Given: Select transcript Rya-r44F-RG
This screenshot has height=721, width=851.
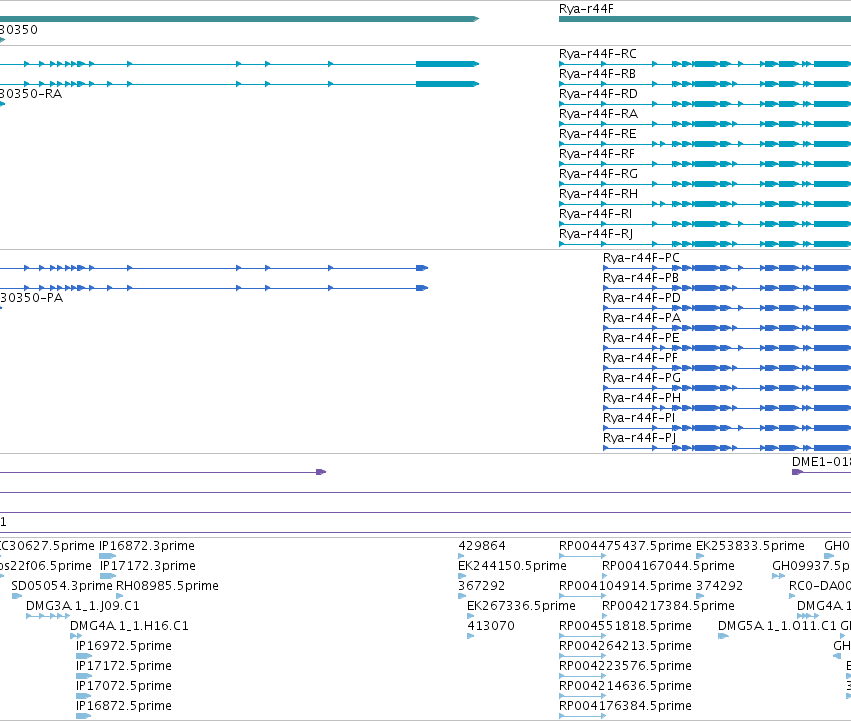Looking at the screenshot, I should [598, 174].
